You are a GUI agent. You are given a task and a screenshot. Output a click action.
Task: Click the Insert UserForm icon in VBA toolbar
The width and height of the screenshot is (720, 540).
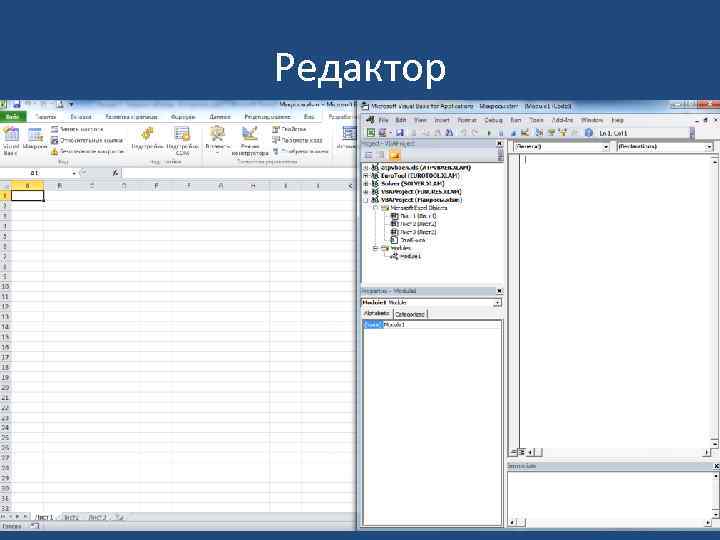pos(382,133)
